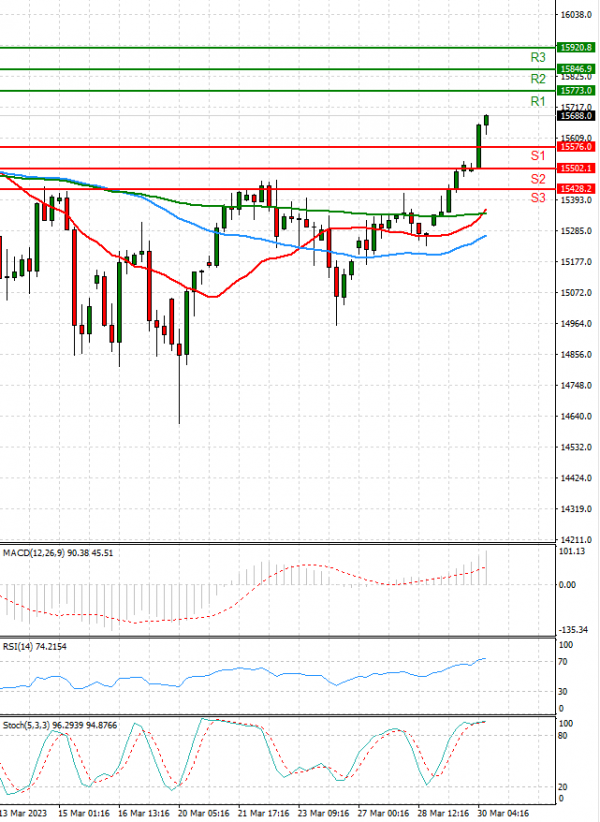
Task: Click the 14640.0 price axis value
Action: point(576,417)
